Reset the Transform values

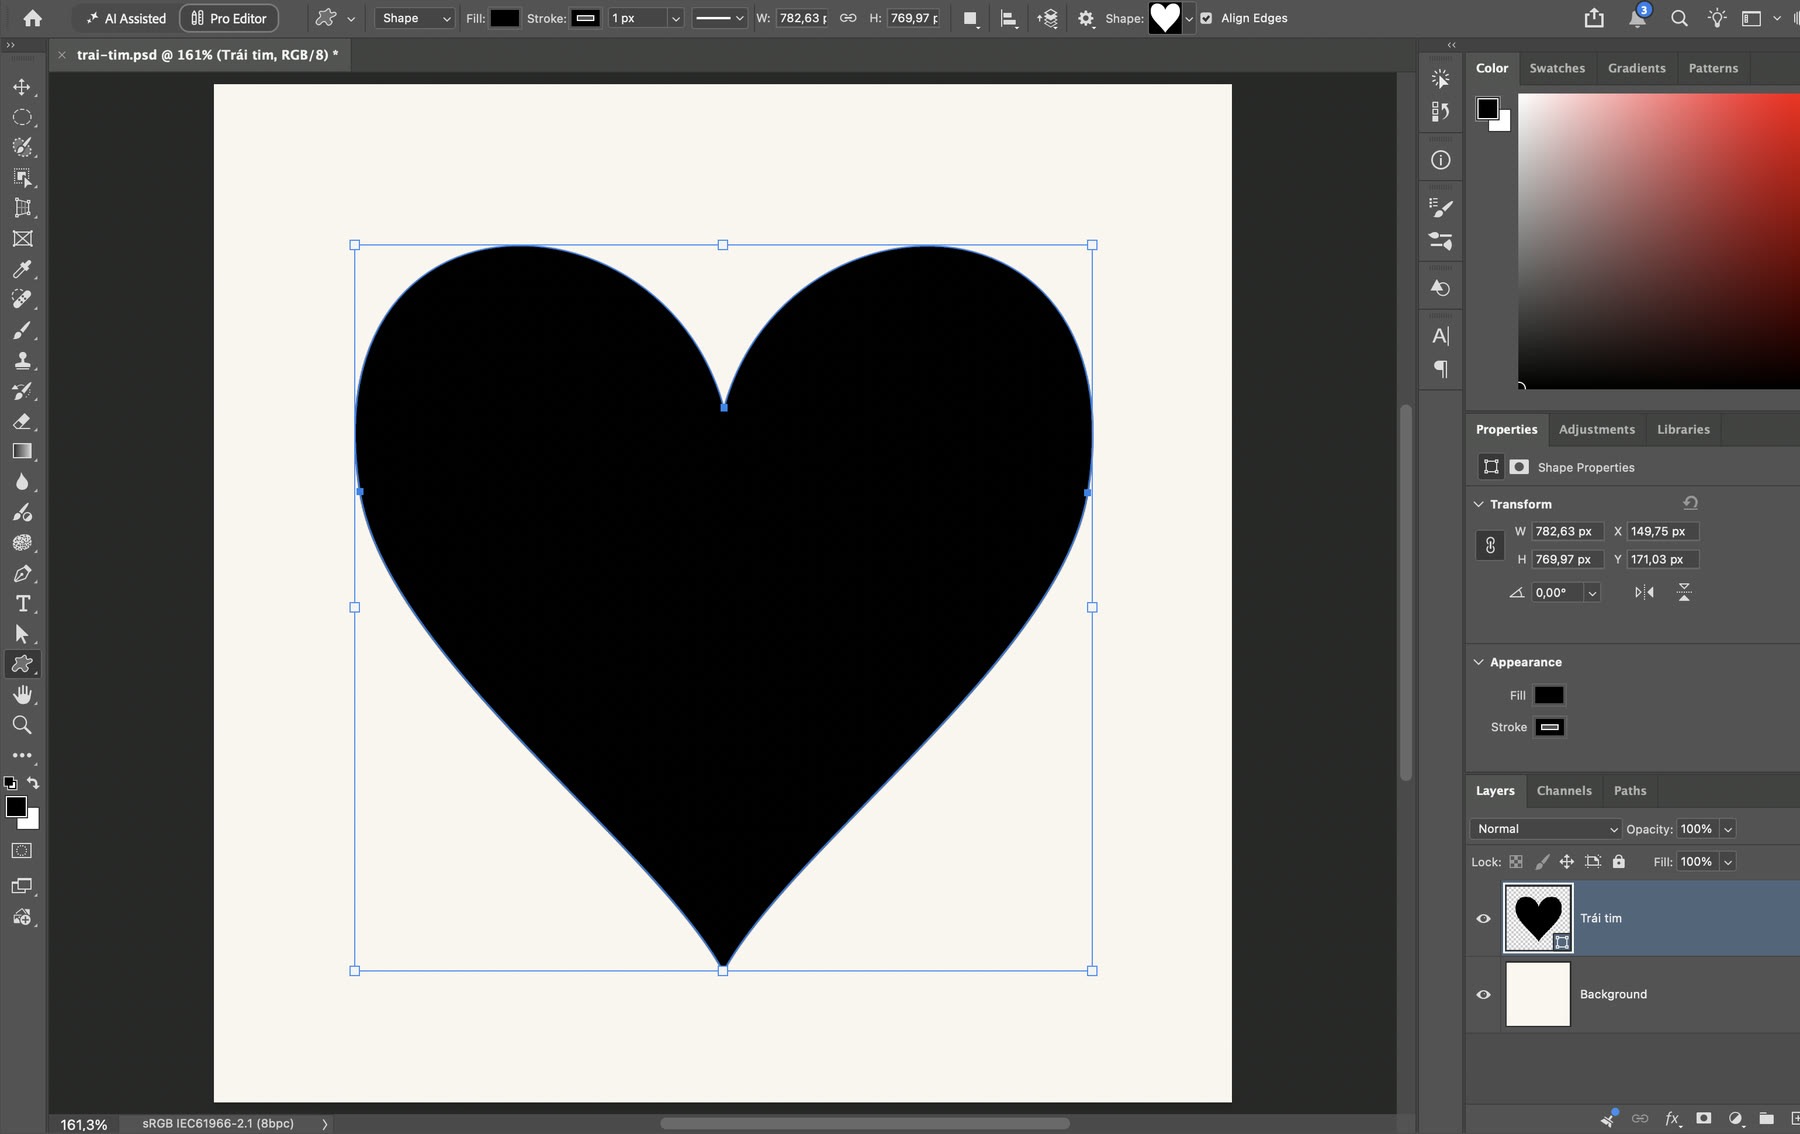point(1690,503)
